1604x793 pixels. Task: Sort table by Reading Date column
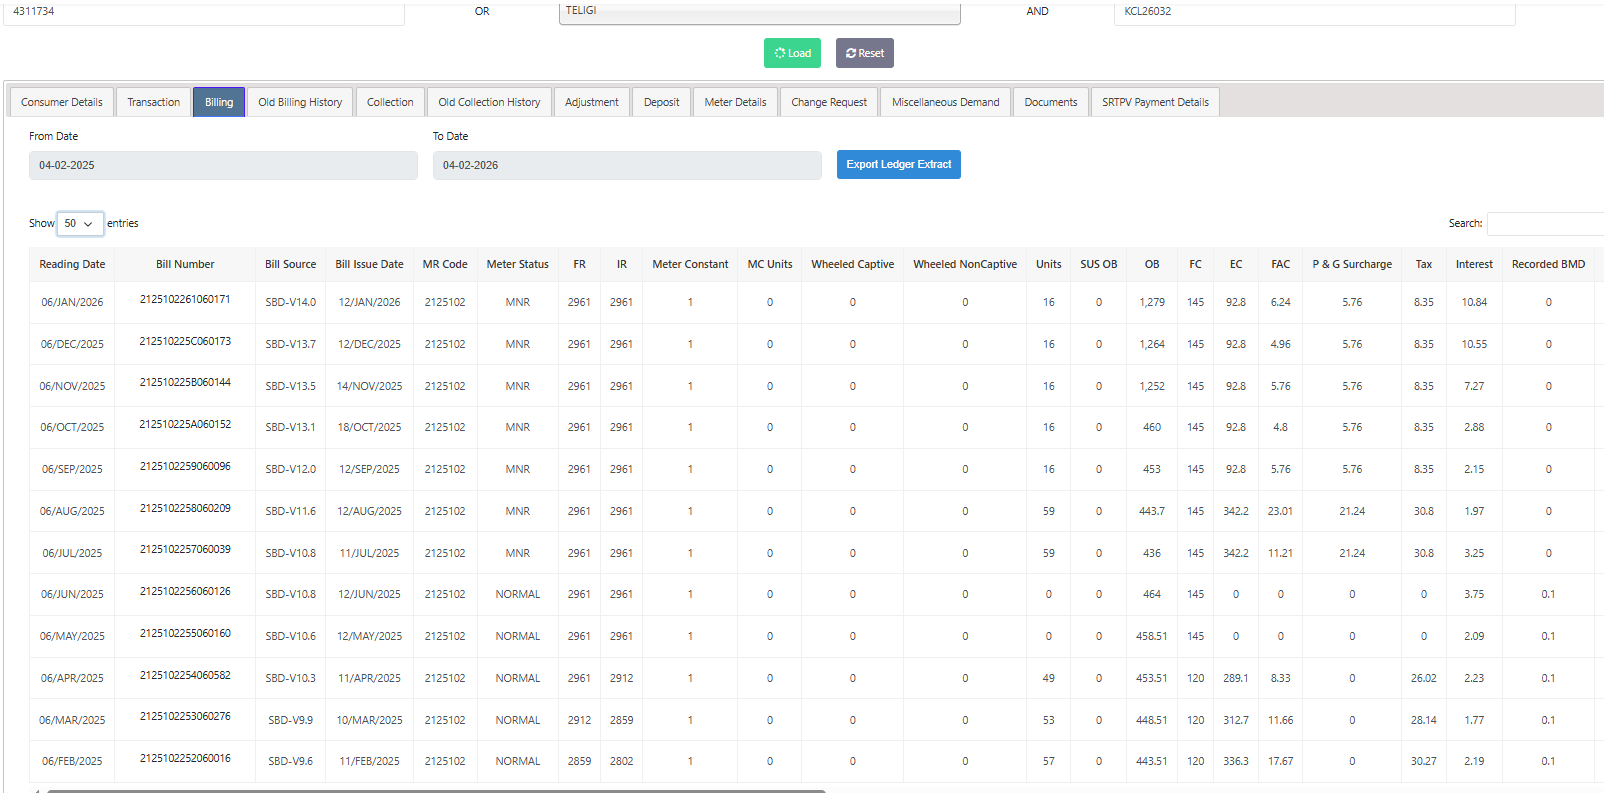click(72, 265)
